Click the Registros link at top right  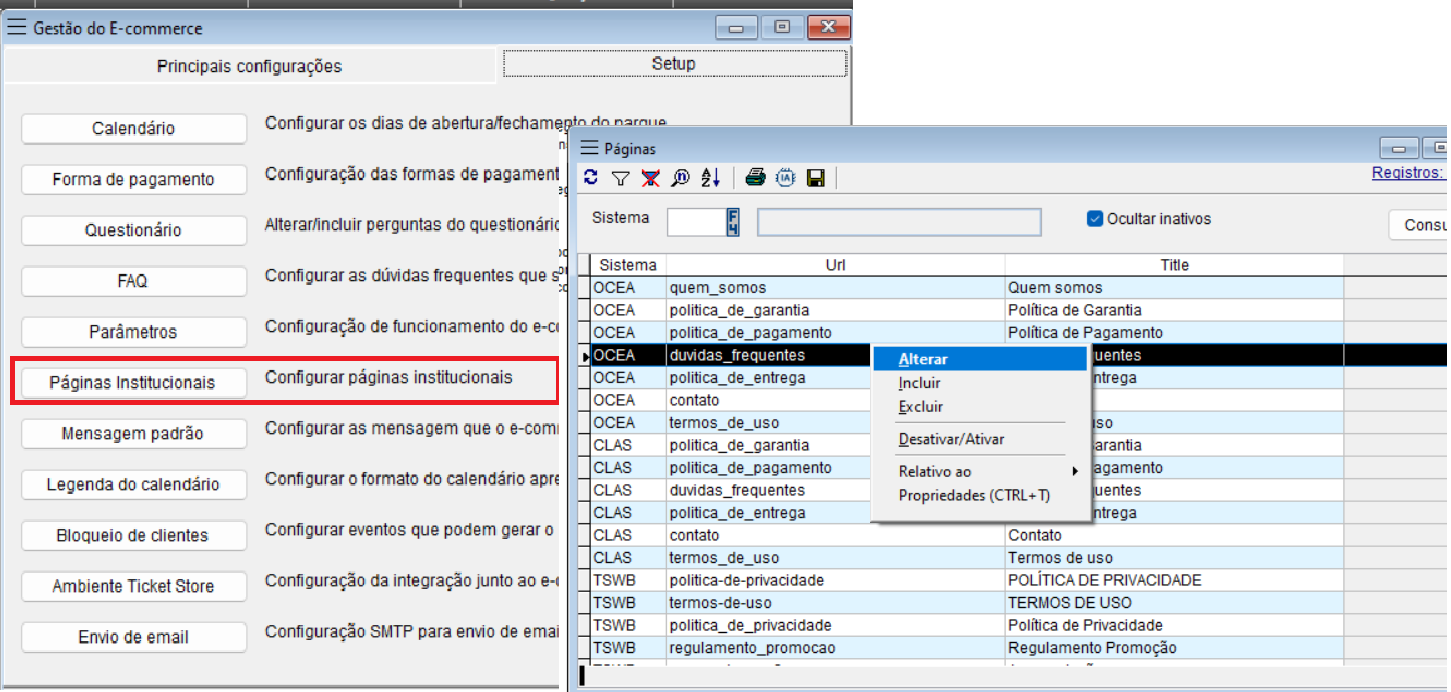pyautogui.click(x=1406, y=172)
